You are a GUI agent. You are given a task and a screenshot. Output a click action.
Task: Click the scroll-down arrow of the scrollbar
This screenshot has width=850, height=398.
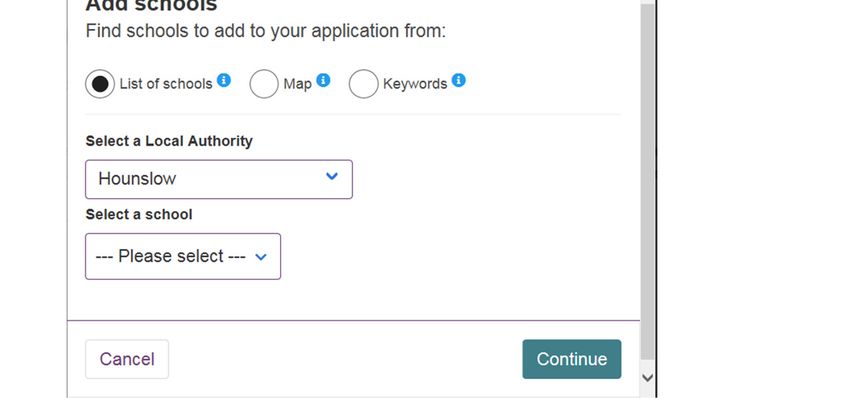coord(647,378)
